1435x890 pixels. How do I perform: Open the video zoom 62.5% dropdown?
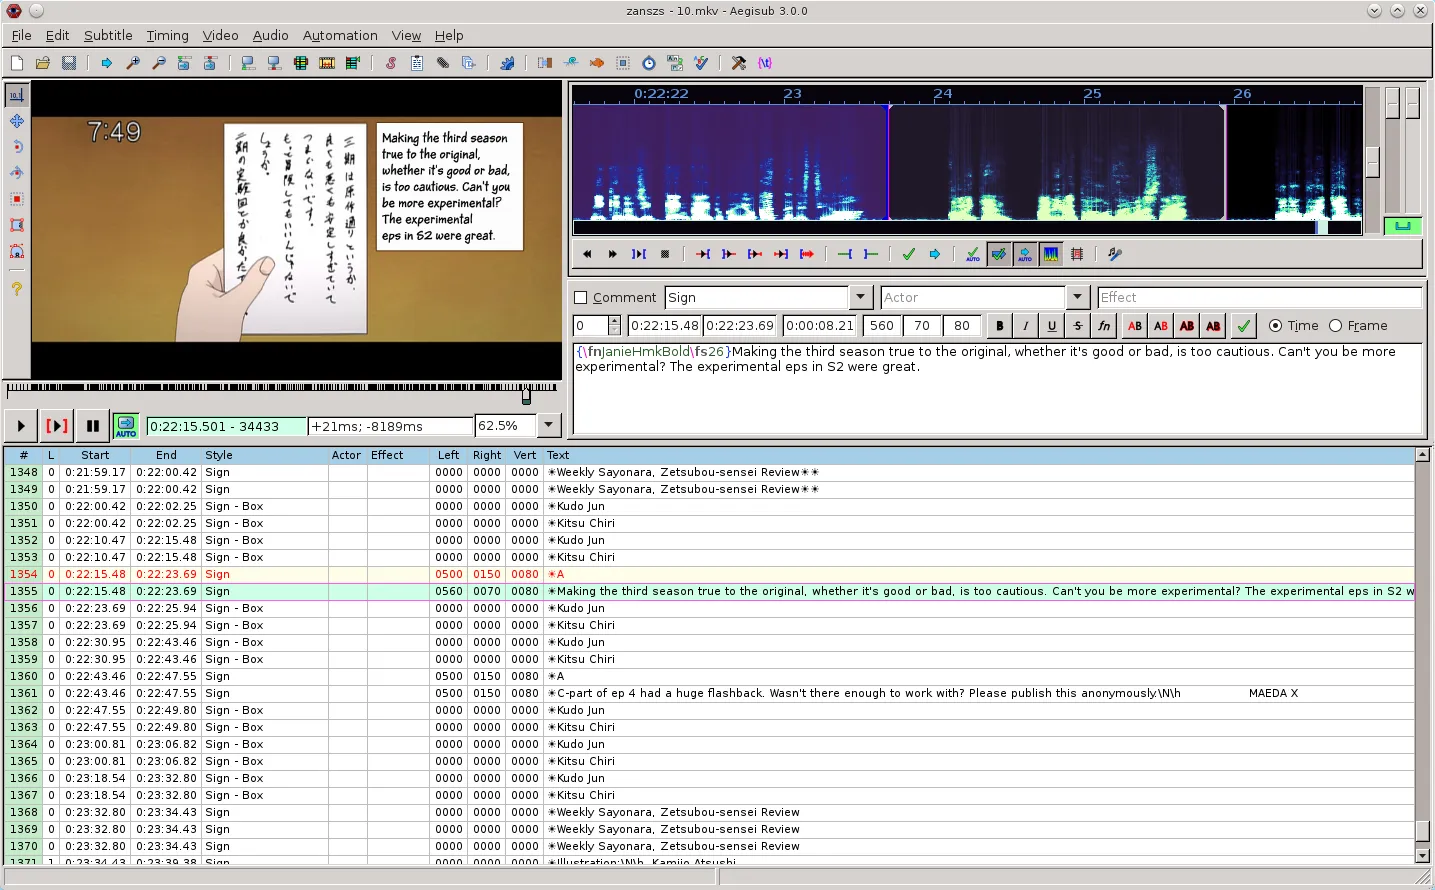coord(548,426)
